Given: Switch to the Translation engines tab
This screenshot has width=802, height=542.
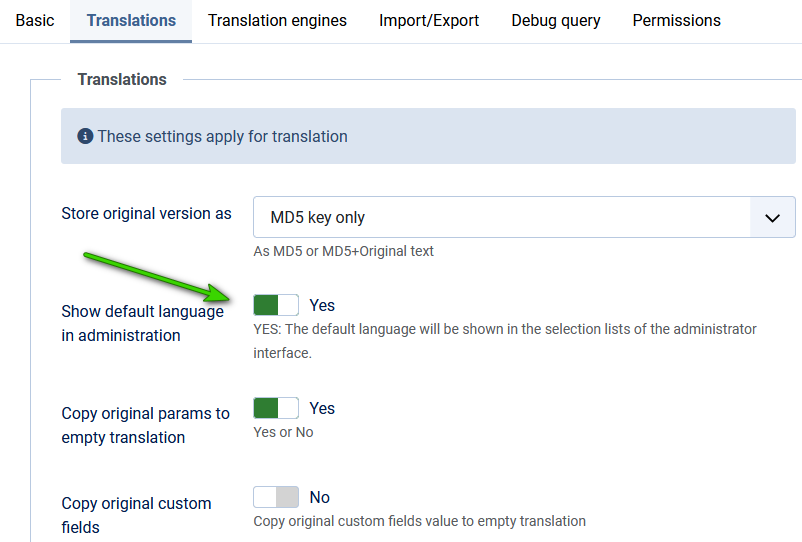Looking at the screenshot, I should 277,20.
